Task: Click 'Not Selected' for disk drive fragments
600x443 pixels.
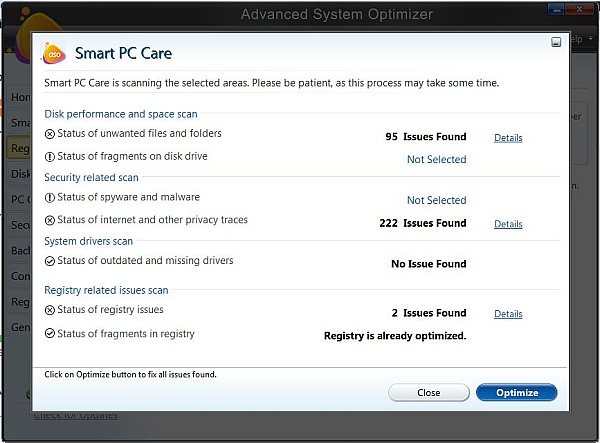Action: (436, 159)
